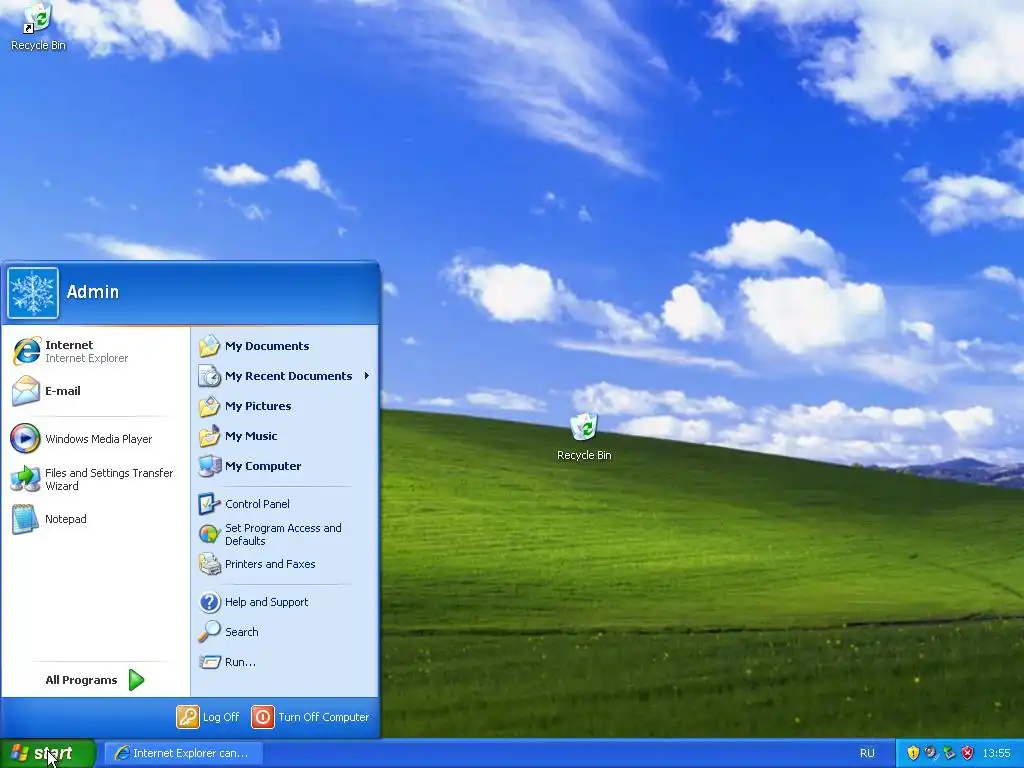Open the Run... dialog icon
This screenshot has height=768, width=1024.
coord(209,662)
